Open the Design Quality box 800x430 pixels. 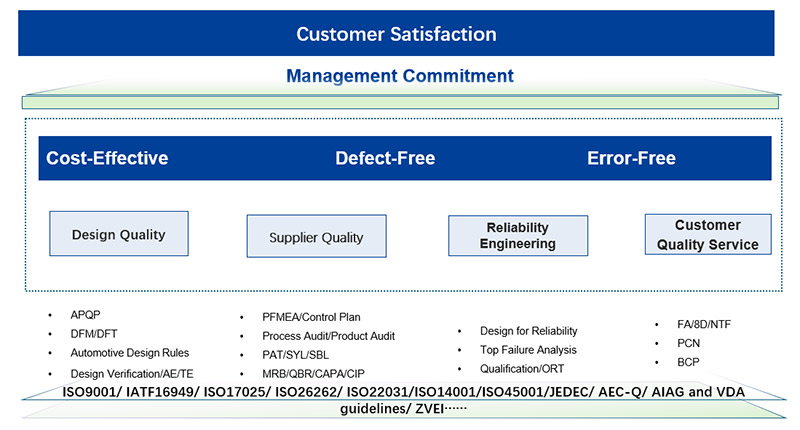click(x=118, y=236)
